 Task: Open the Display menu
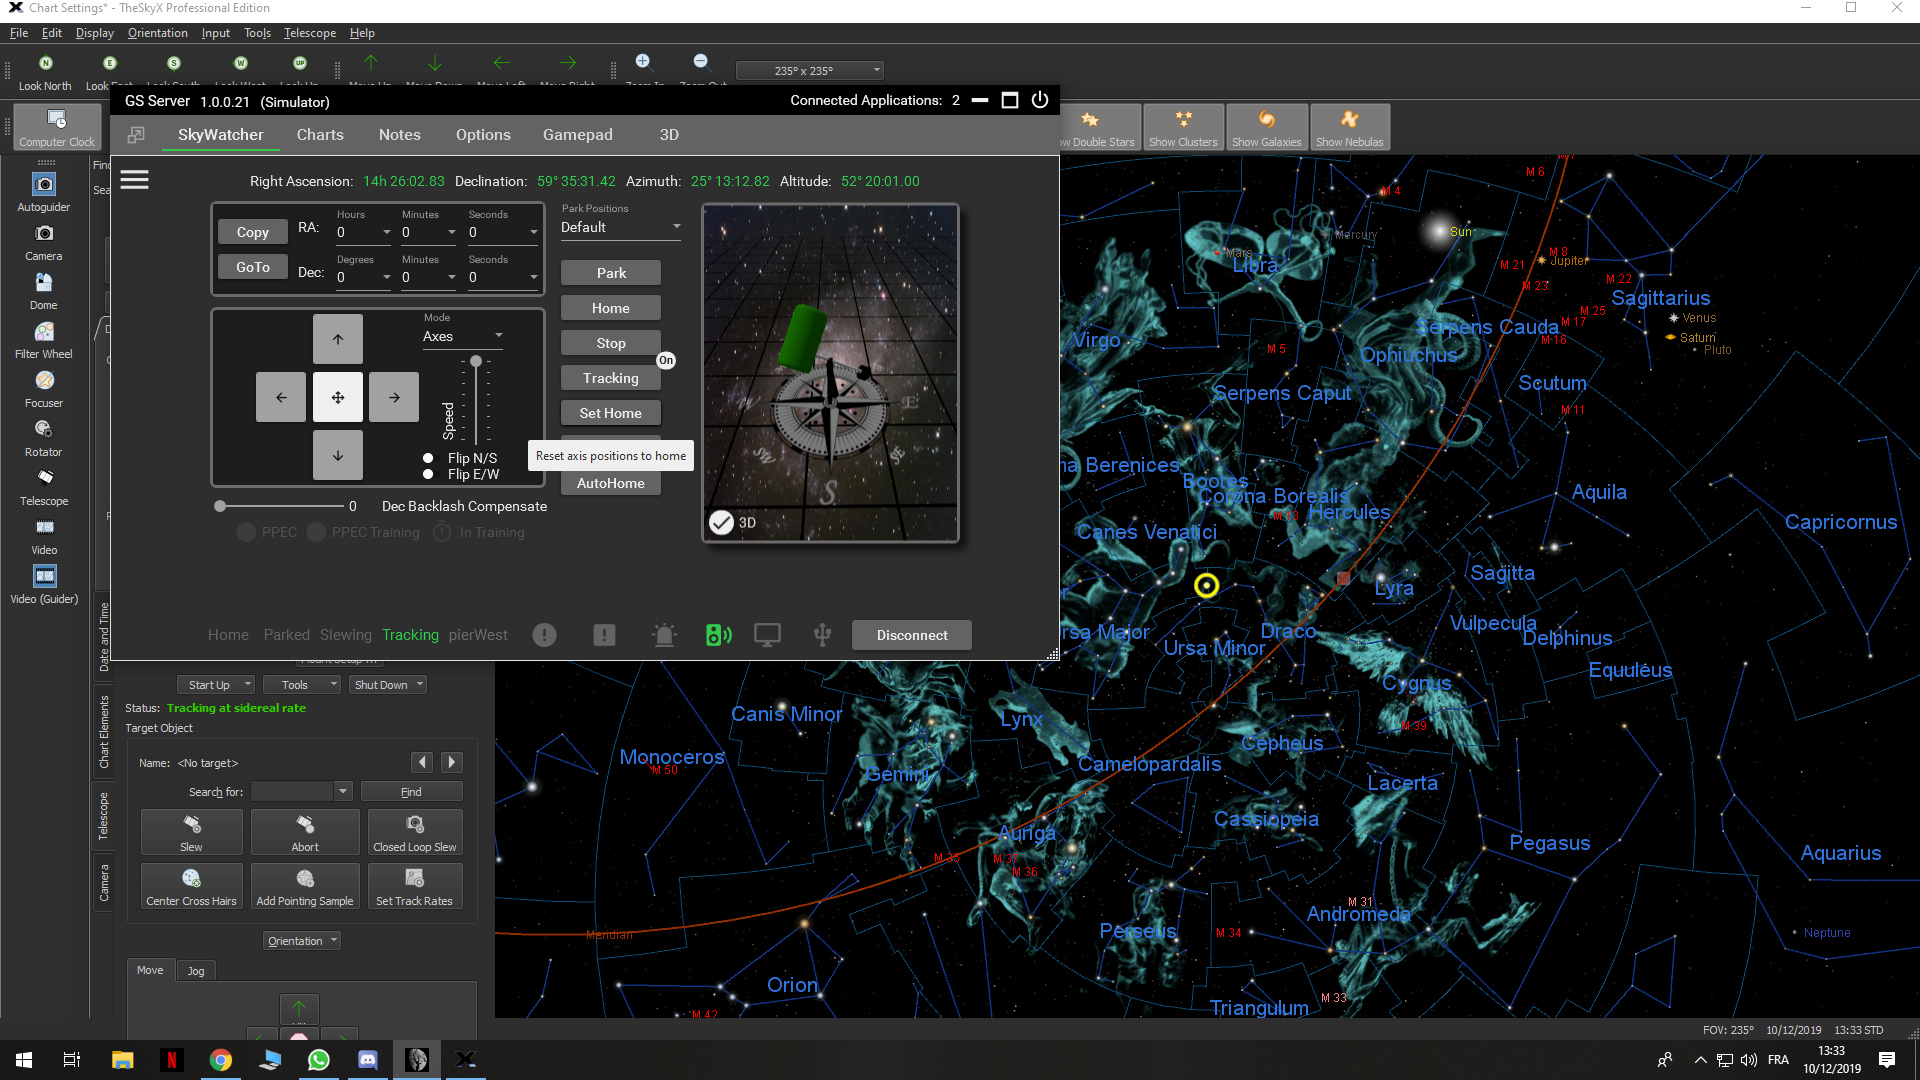(x=95, y=33)
